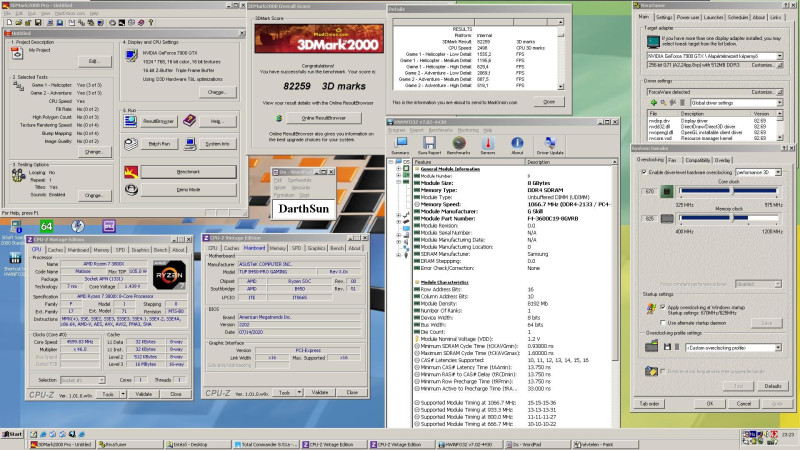
Task: Open Global driver settings dropdown
Action: tap(780, 103)
